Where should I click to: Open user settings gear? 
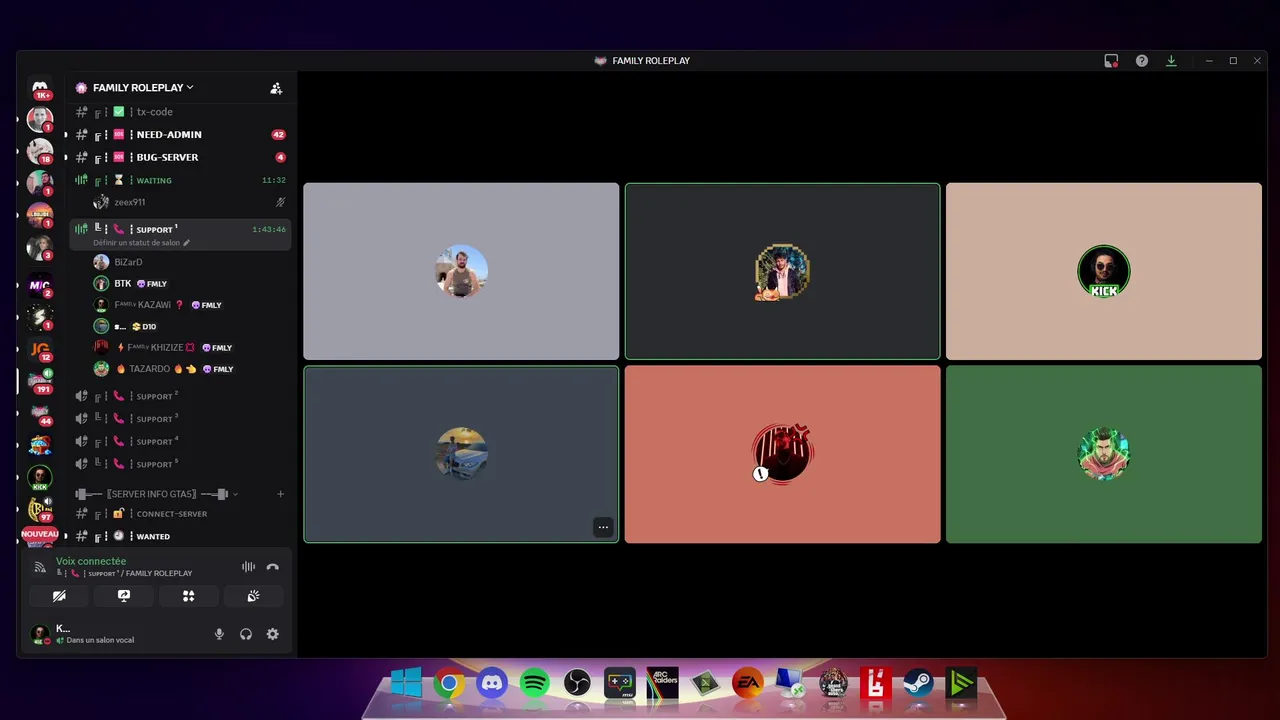pos(273,634)
